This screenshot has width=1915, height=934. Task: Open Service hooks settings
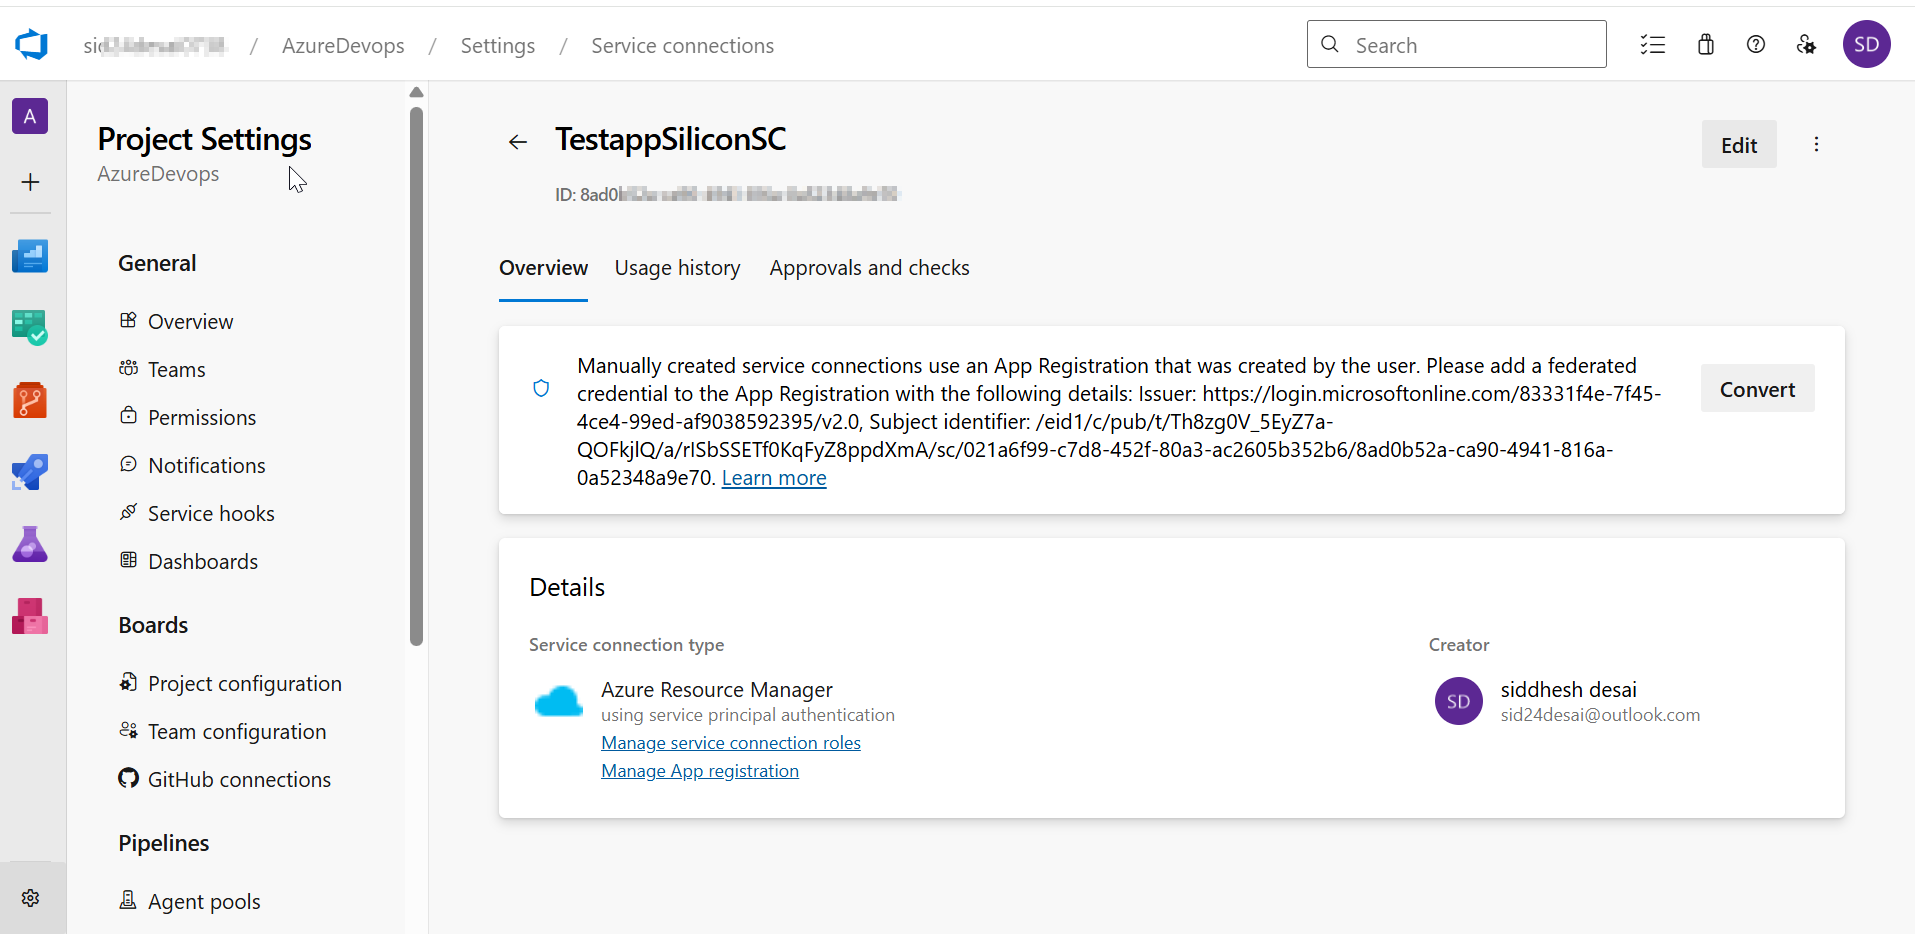pyautogui.click(x=196, y=514)
